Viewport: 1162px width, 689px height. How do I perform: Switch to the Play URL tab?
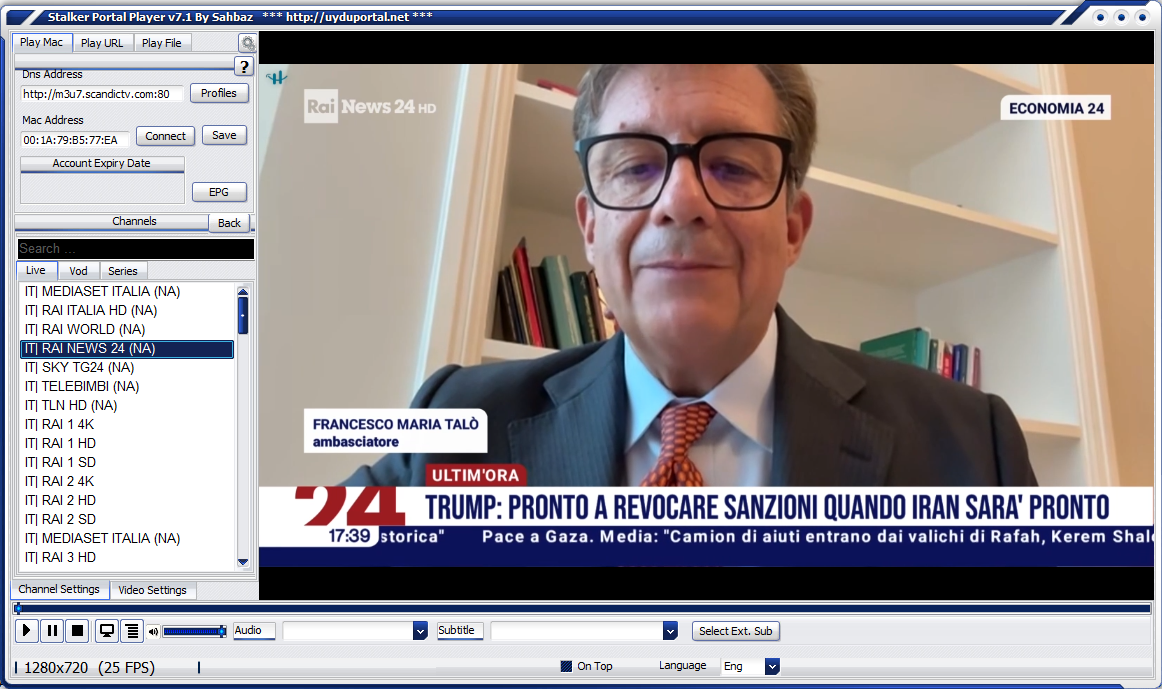pos(102,43)
